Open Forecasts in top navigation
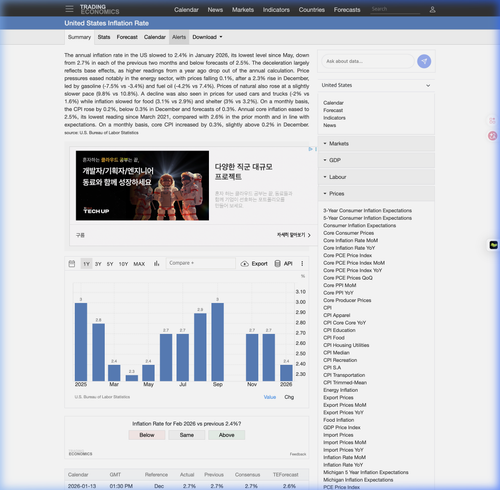The image size is (500, 490). point(347,10)
